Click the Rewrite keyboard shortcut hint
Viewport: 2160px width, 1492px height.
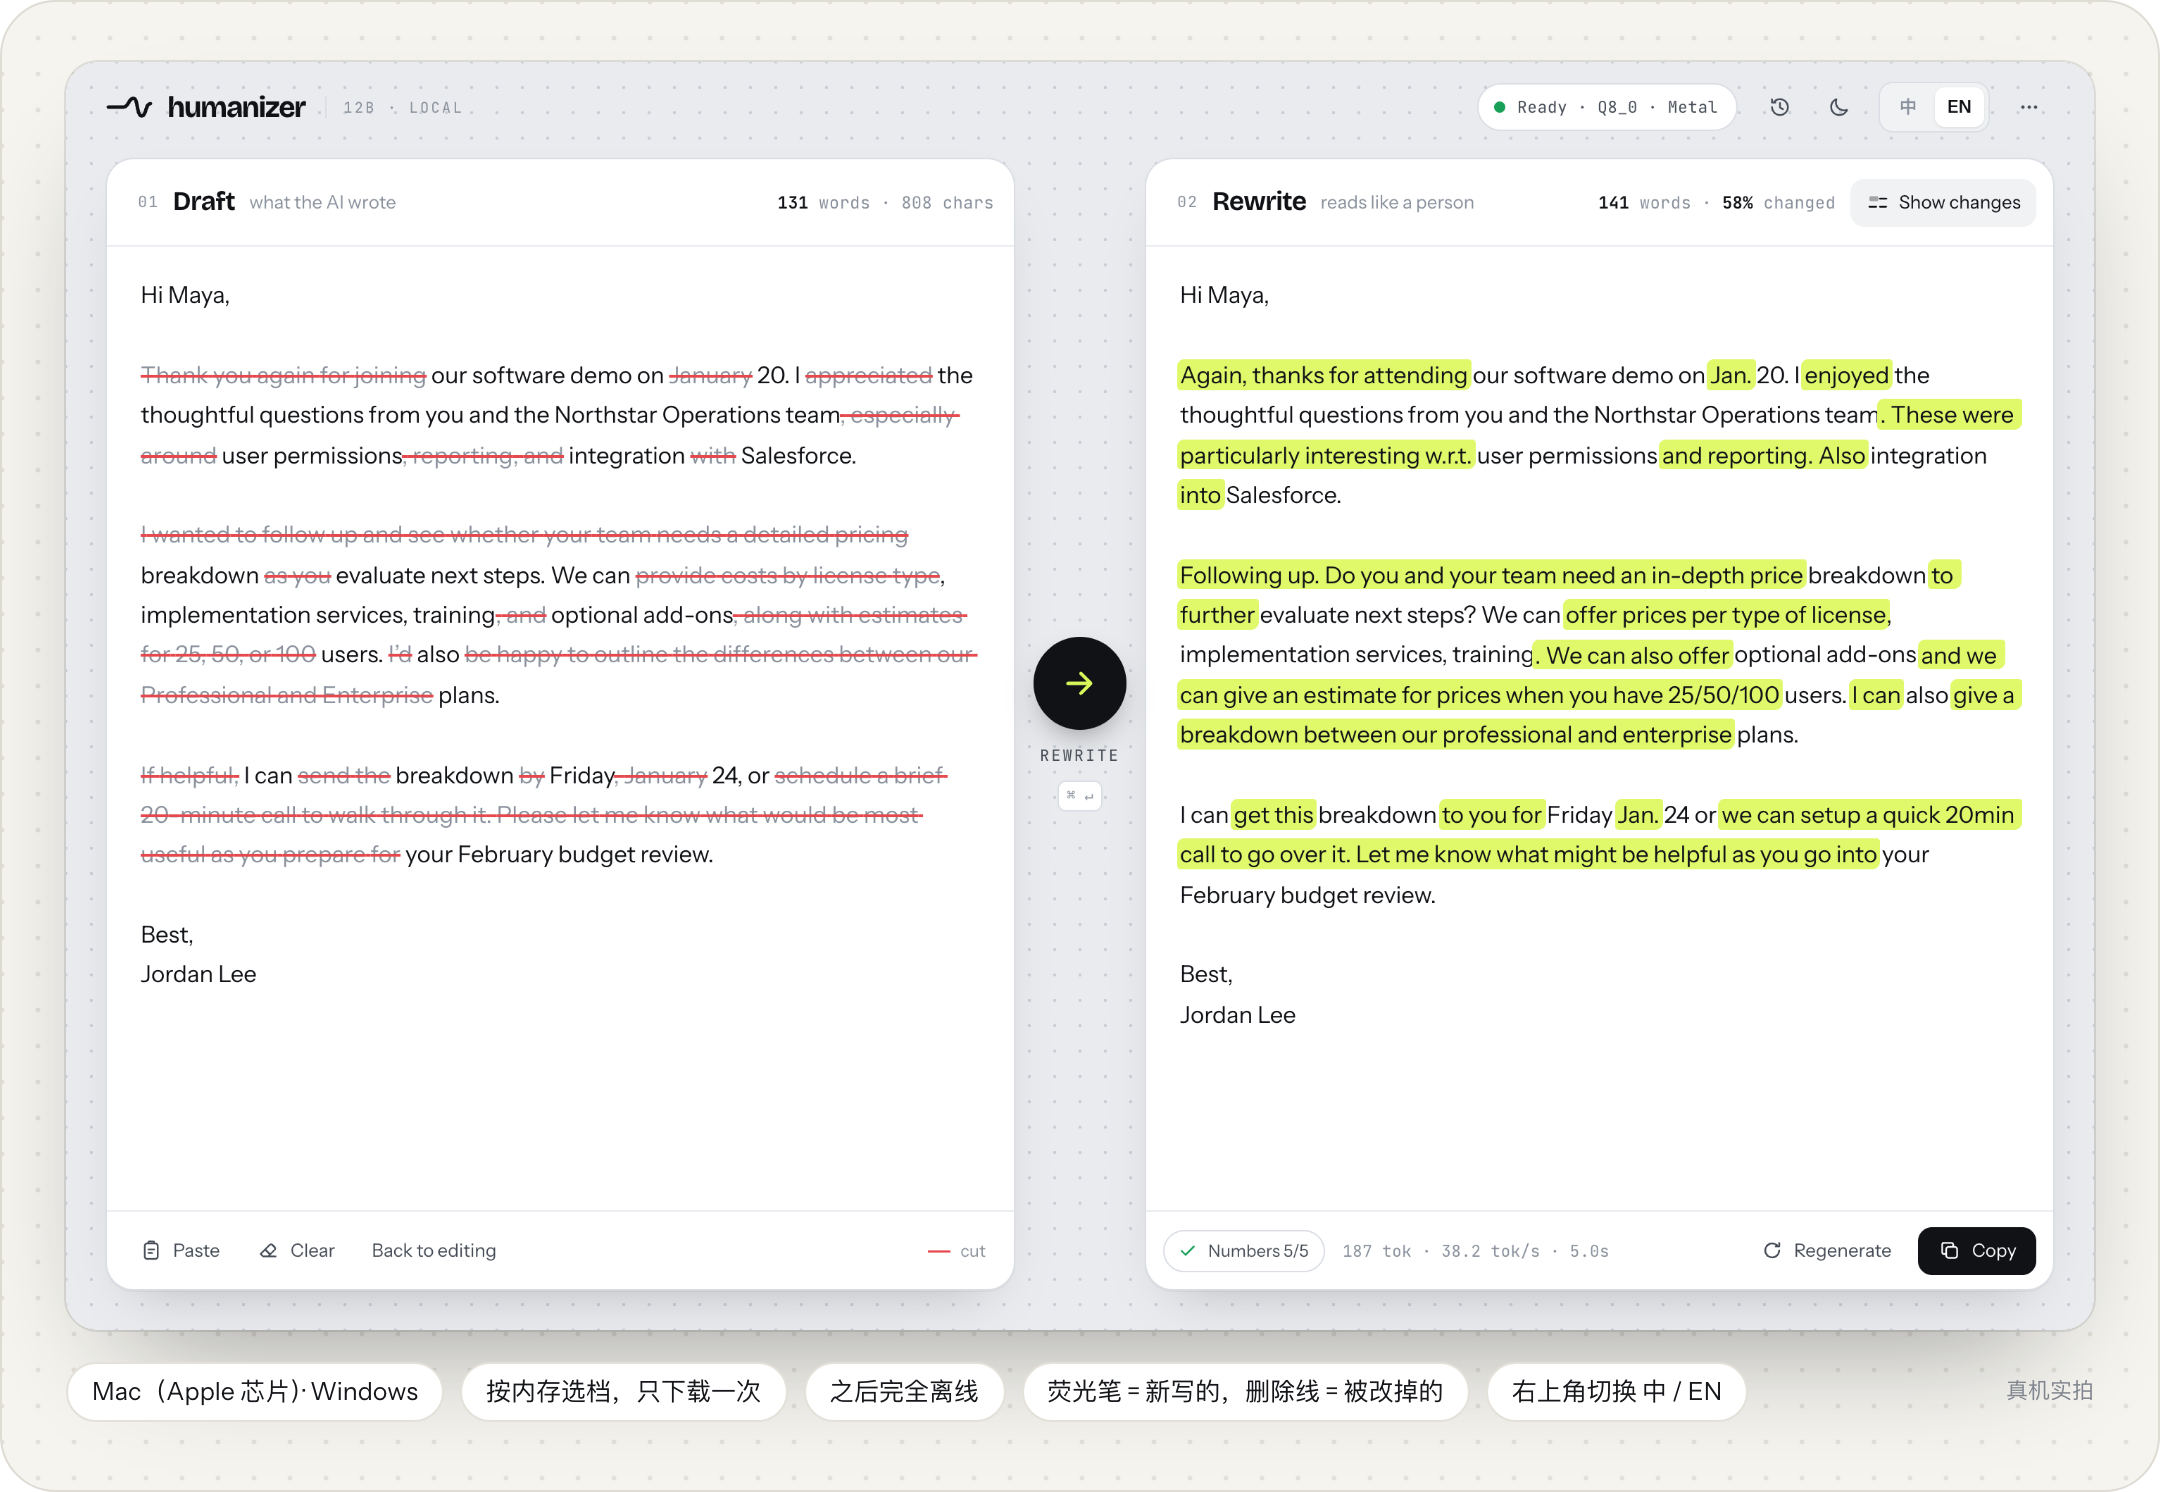[1079, 796]
